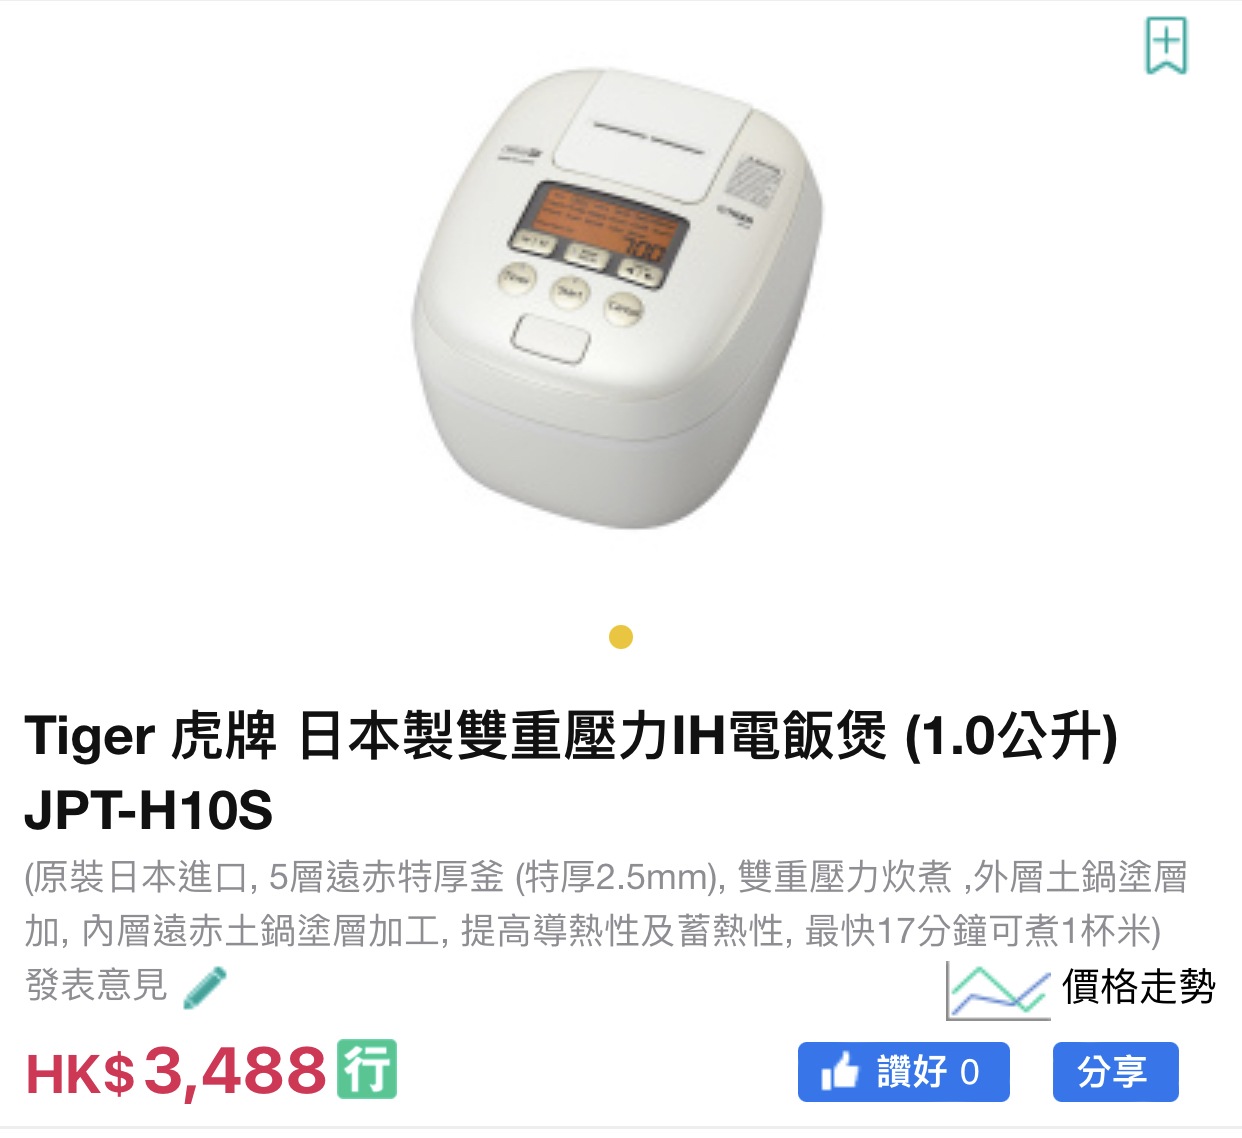Click the JPT-H10S model number text

click(x=148, y=810)
